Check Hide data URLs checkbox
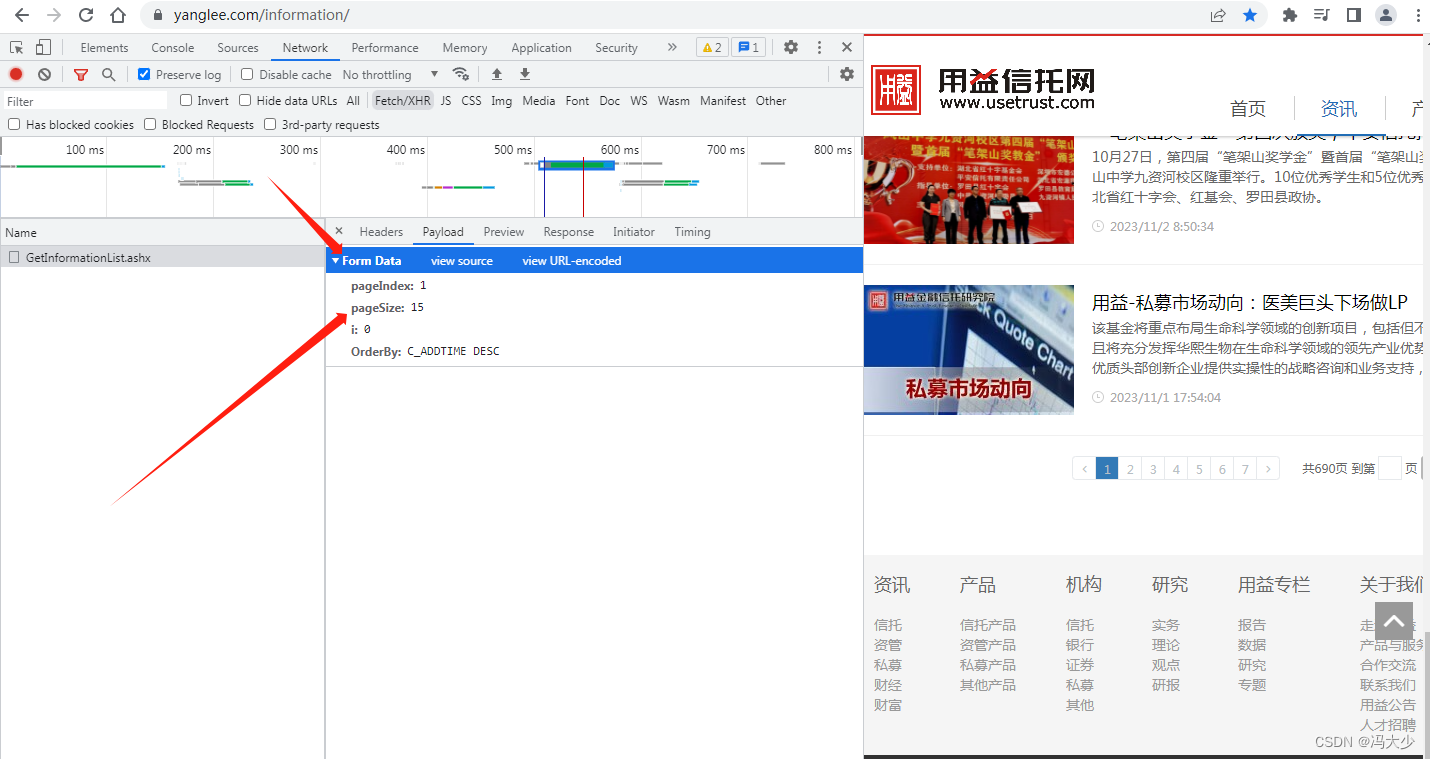The width and height of the screenshot is (1430, 759). tap(245, 100)
